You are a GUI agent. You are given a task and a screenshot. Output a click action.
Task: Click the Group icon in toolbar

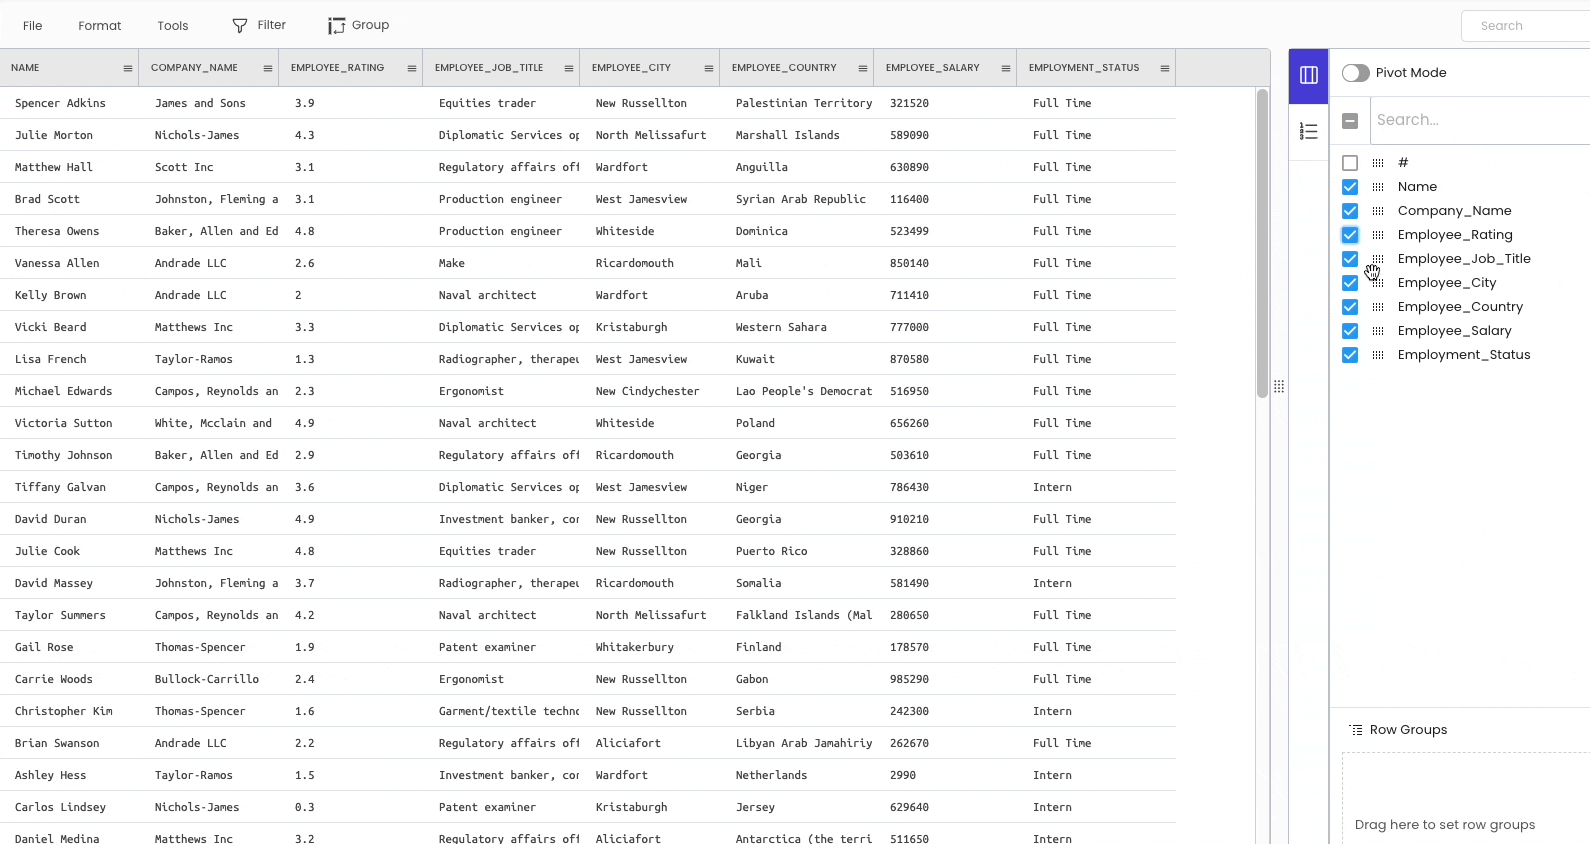[x=336, y=26]
